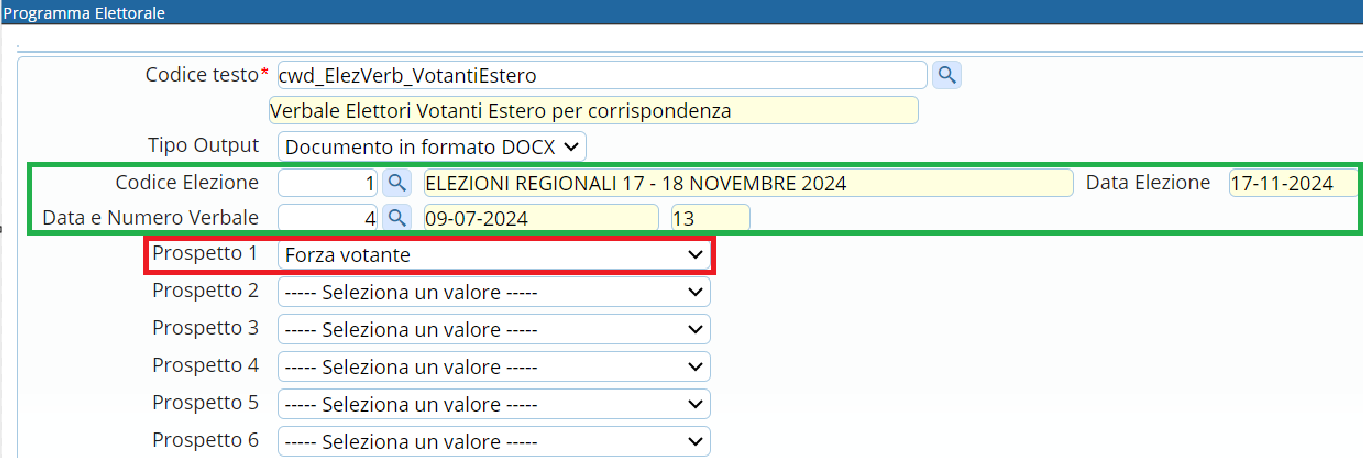Expand the Prospetto 1 dropdown
Screen dimensions: 1363x458
click(x=494, y=255)
